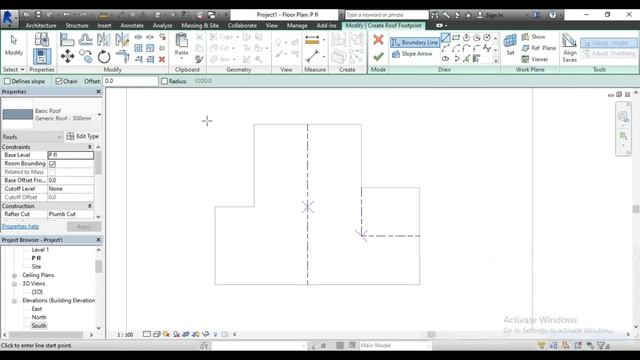
Task: Collapse the 3D Views tree node
Action: coord(14,284)
